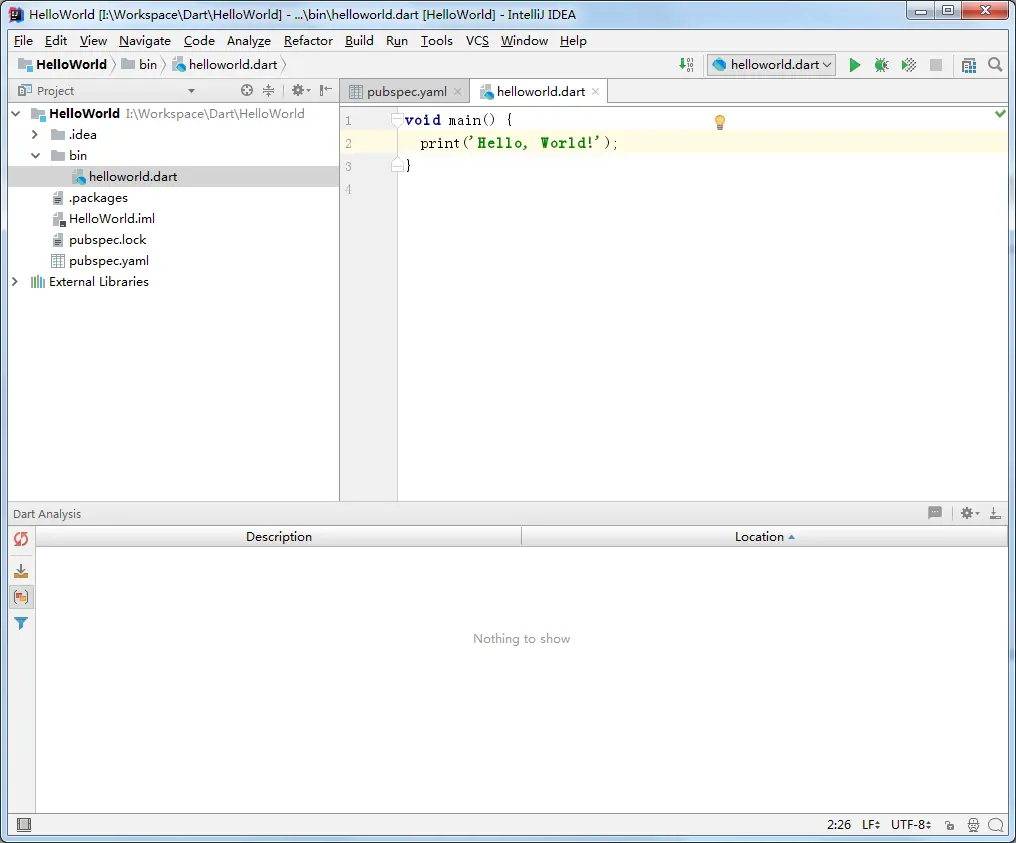This screenshot has width=1016, height=843.
Task: Toggle group by severity icon in Dart Analysis
Action: pos(21,597)
